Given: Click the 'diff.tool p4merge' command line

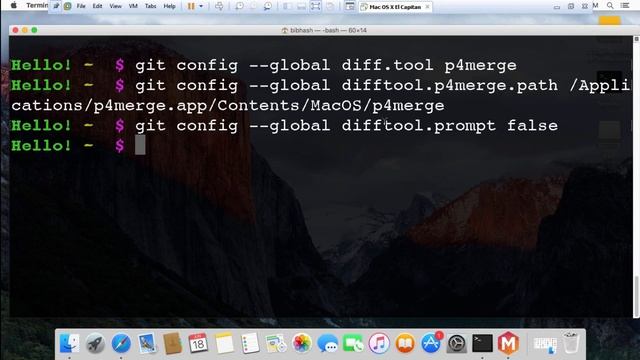Looking at the screenshot, I should click(x=325, y=65).
